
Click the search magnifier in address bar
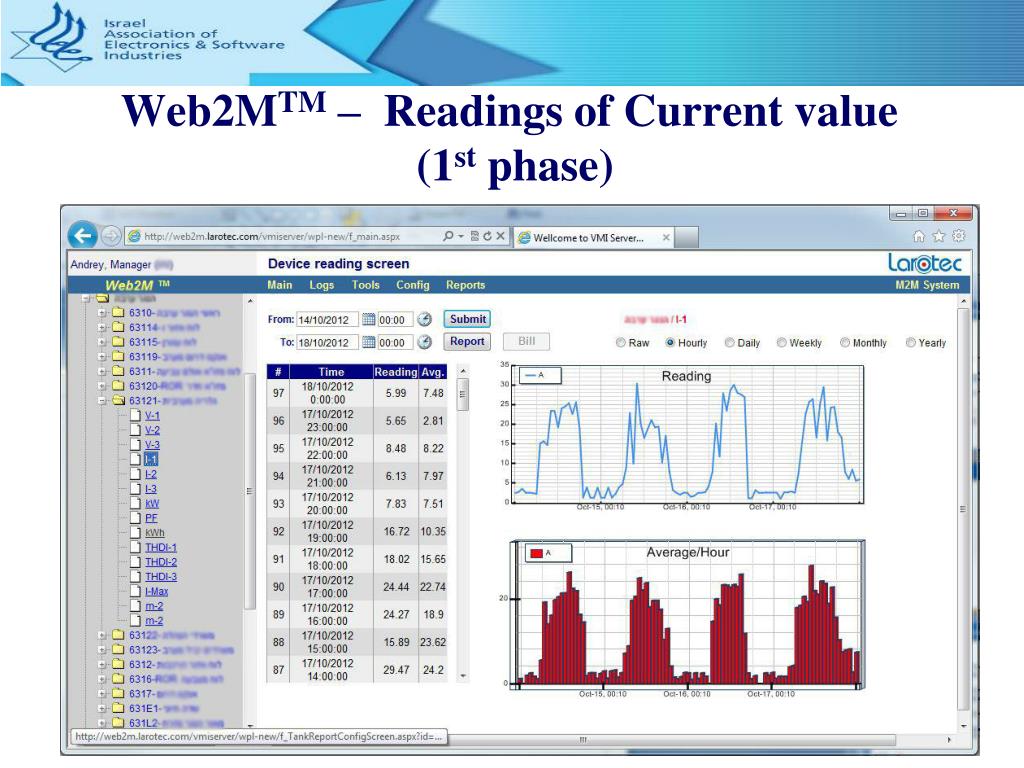tap(448, 236)
